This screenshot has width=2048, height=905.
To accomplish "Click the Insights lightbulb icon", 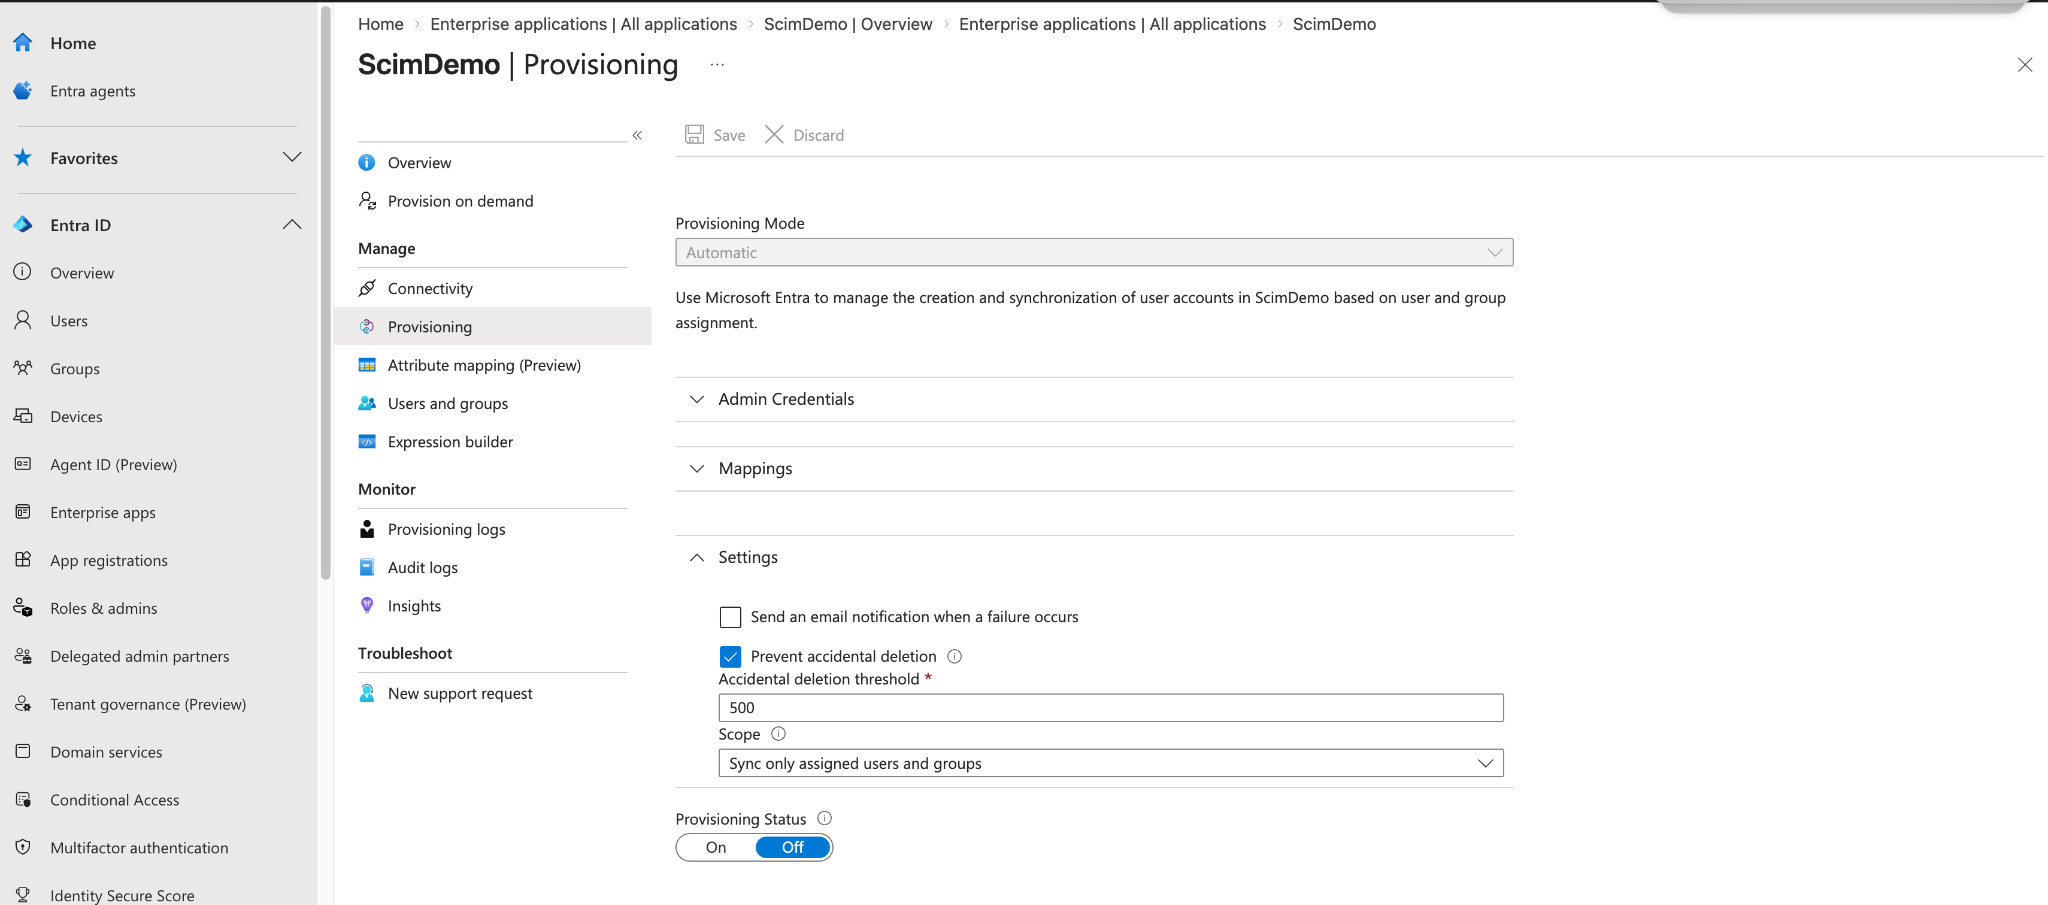I will tap(367, 605).
